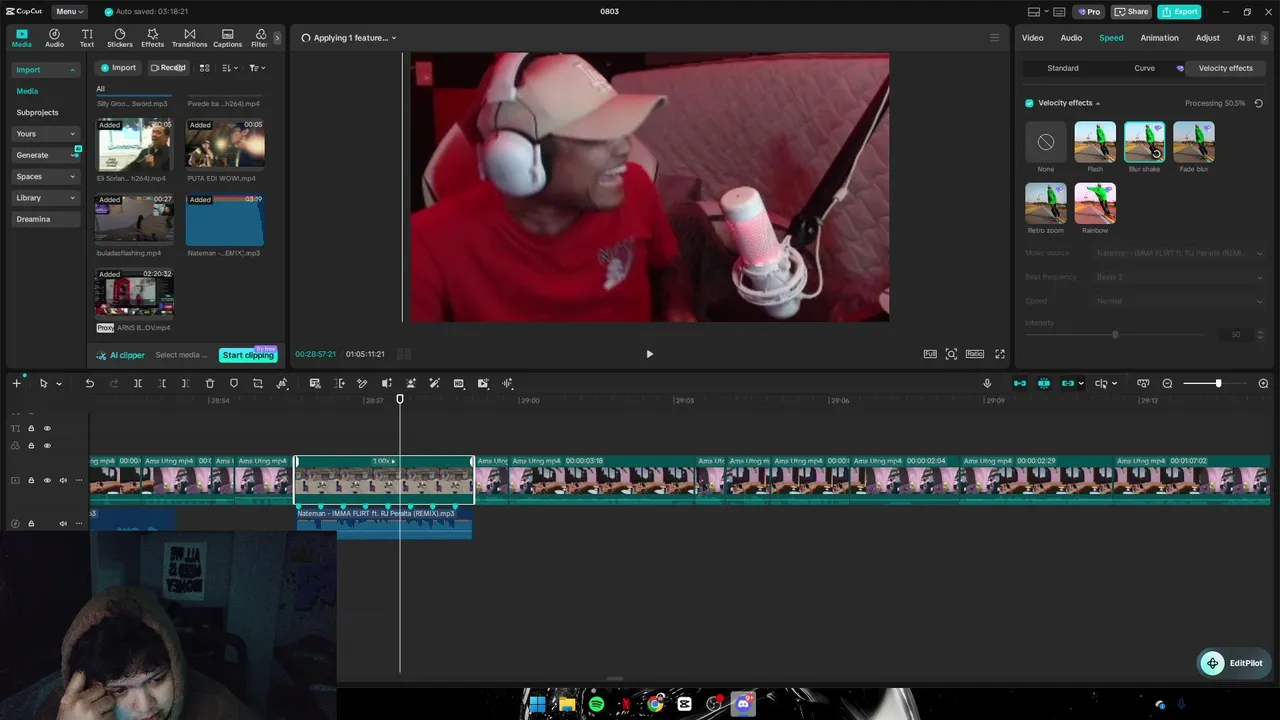This screenshot has height=720, width=1280.
Task: Open the Transitions panel
Action: 189,38
